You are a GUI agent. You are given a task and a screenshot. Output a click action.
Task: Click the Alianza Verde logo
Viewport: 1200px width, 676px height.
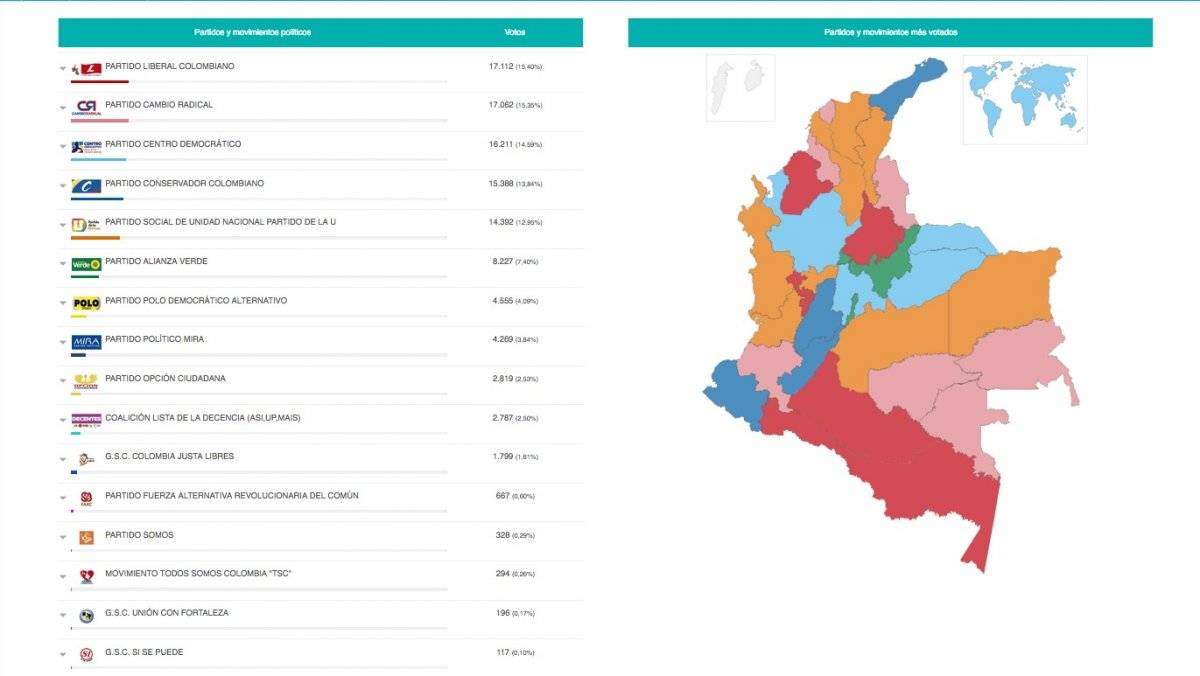click(86, 264)
